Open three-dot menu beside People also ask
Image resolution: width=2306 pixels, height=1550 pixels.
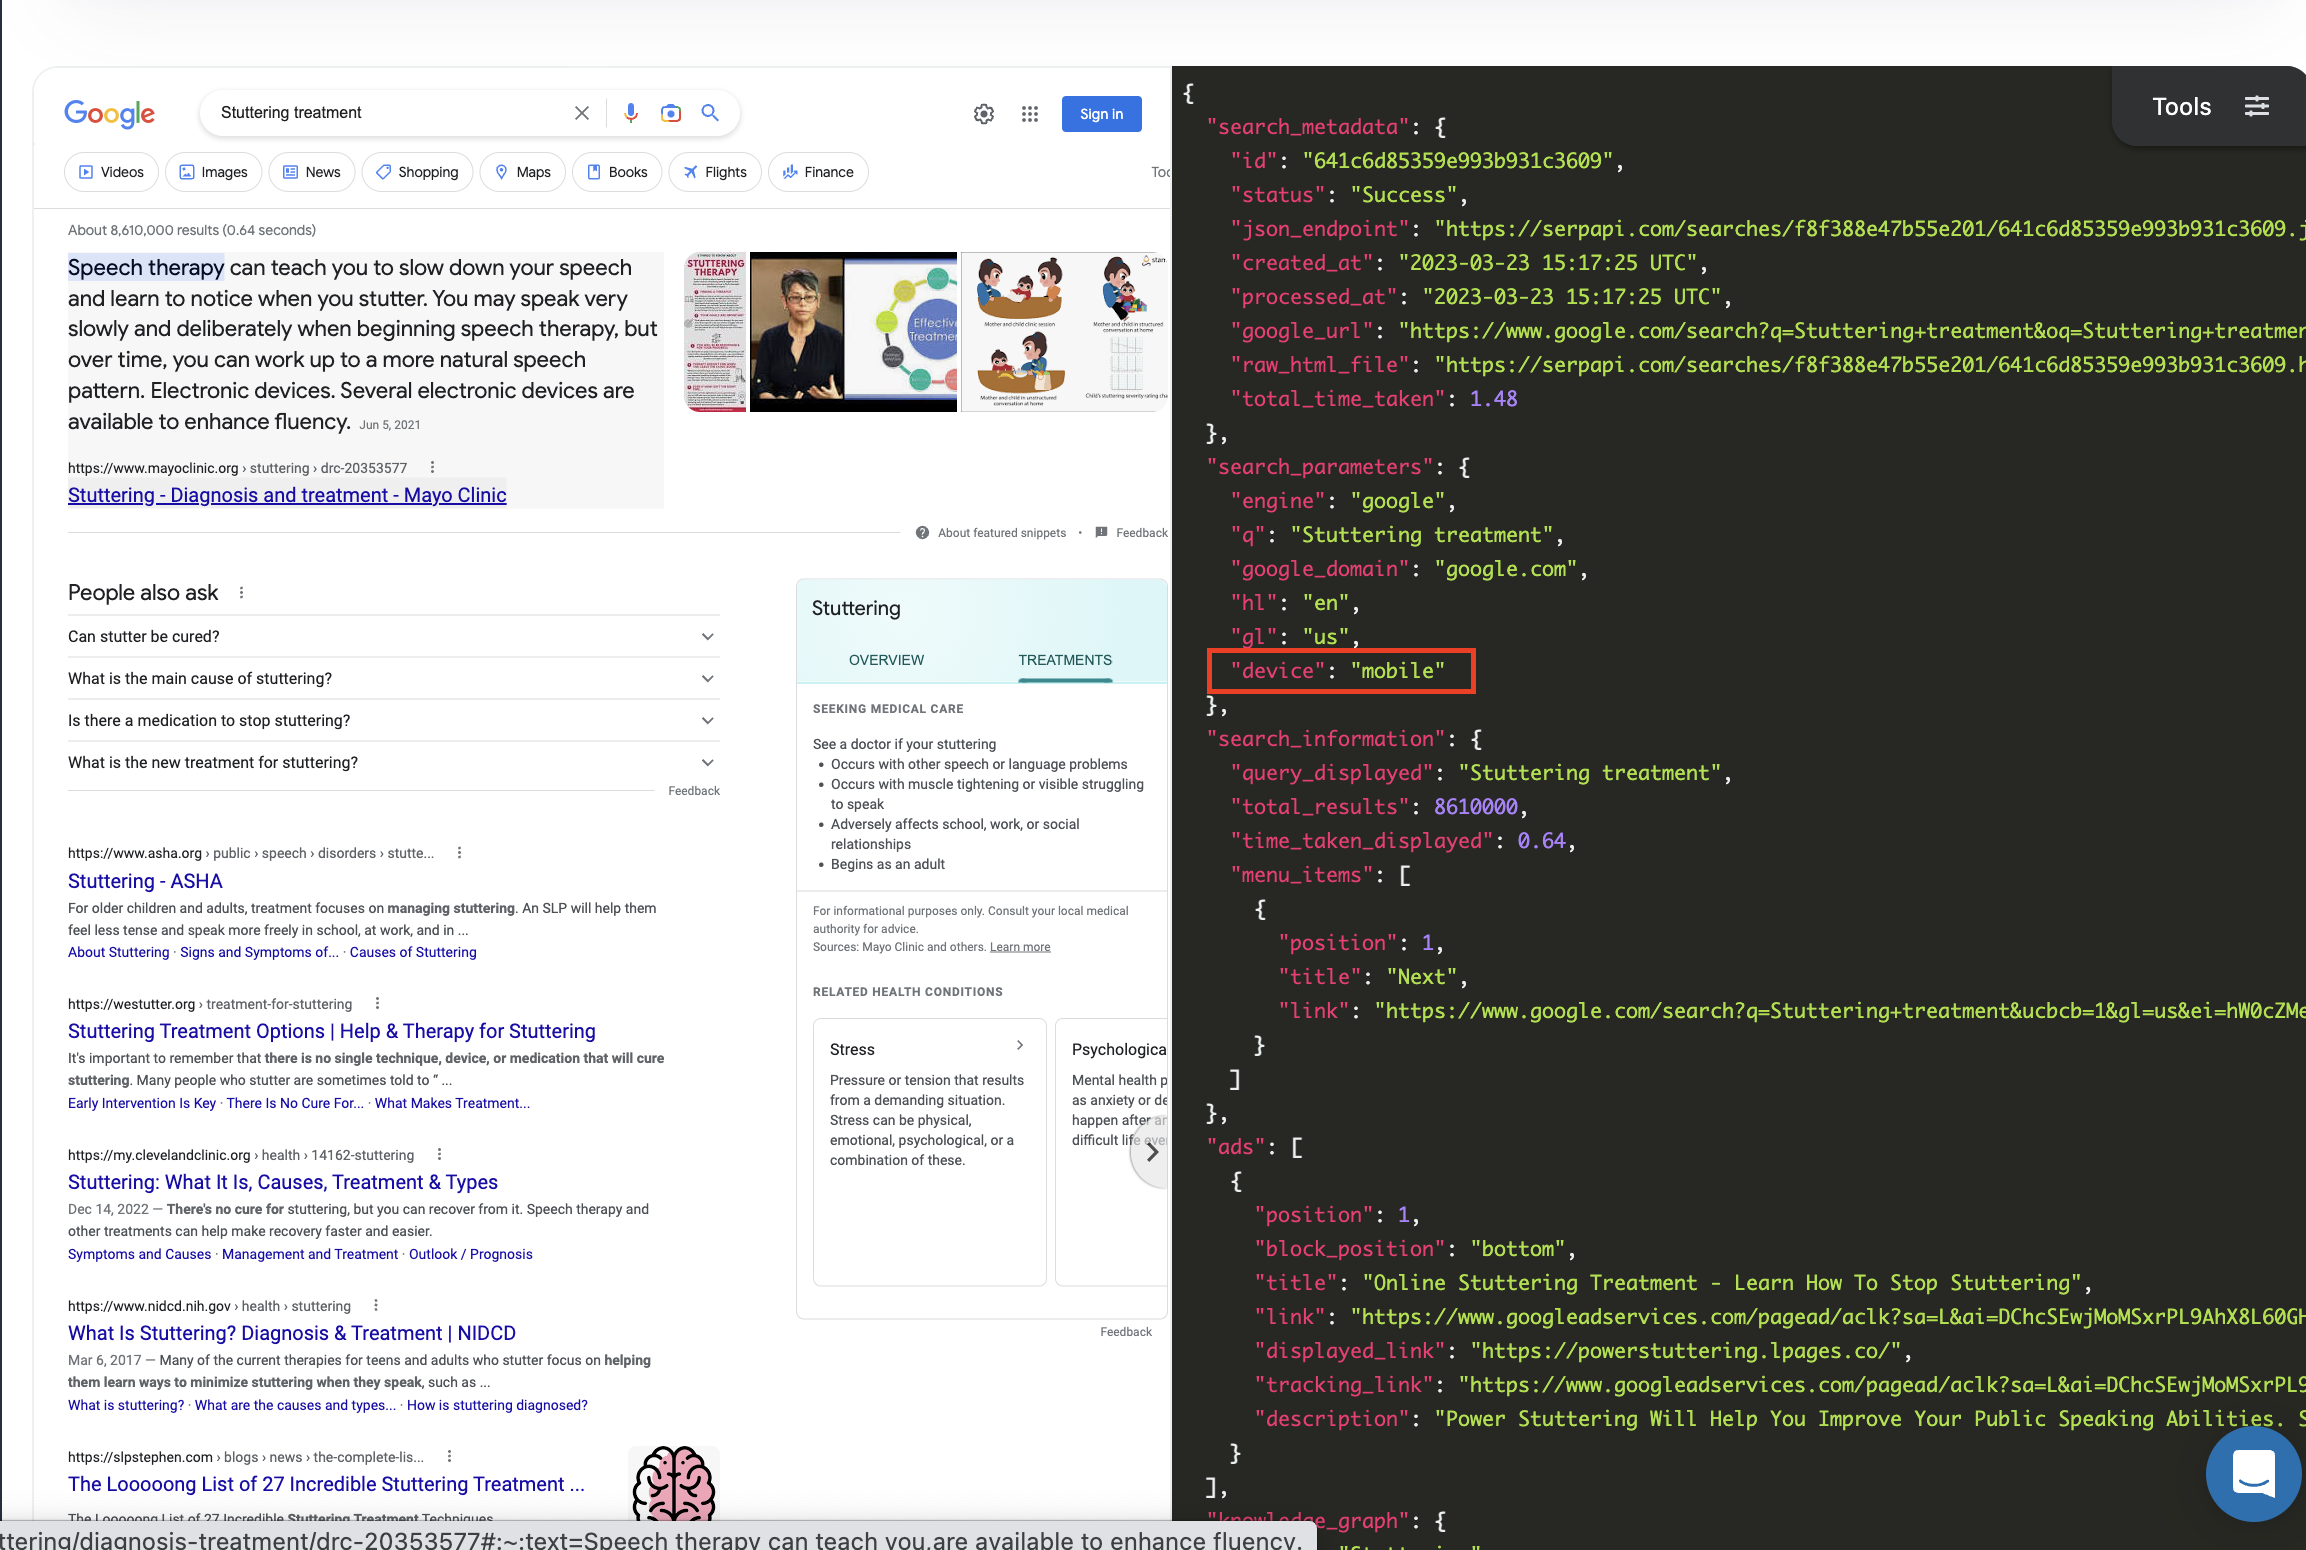[241, 592]
